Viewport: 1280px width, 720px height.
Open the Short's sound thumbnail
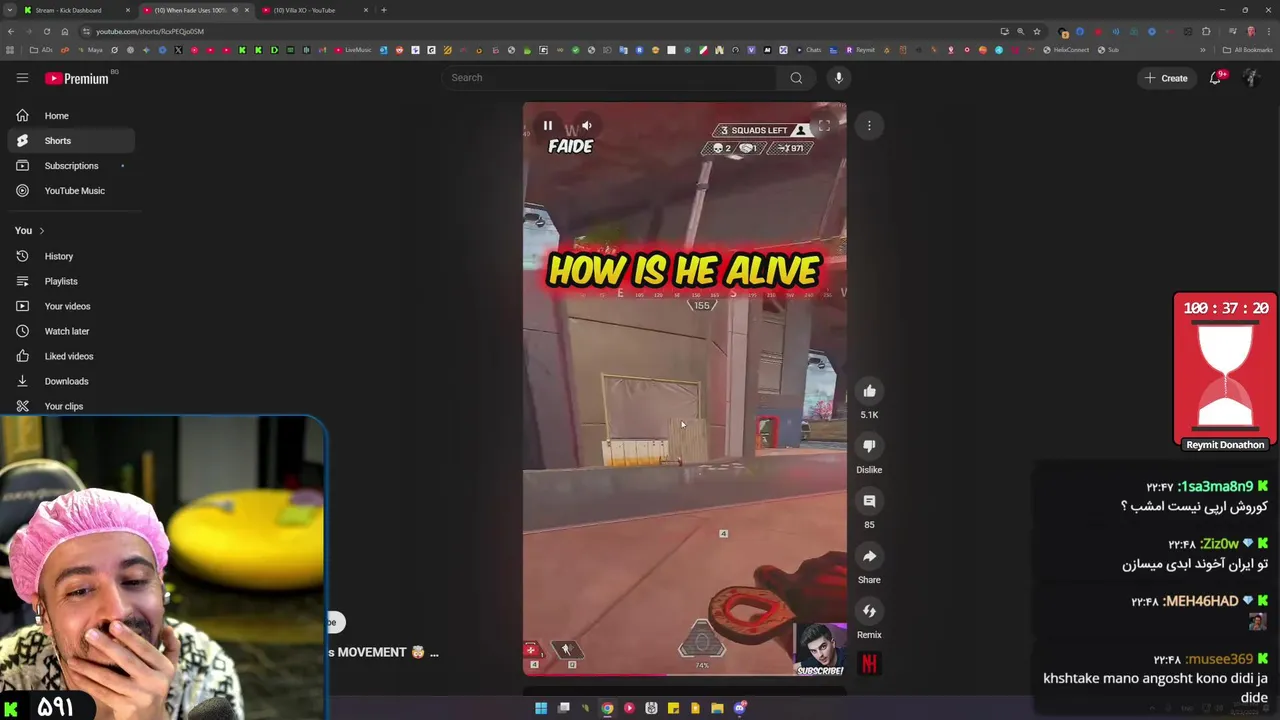coord(869,662)
